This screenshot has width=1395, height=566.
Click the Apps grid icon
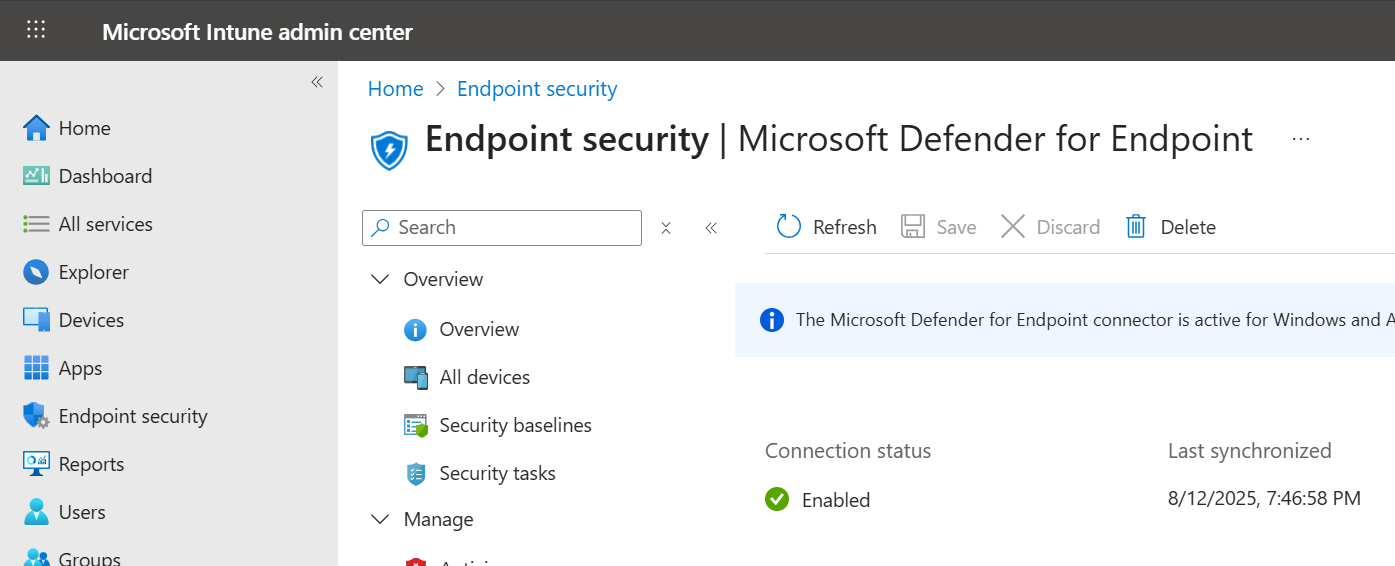[x=36, y=368]
